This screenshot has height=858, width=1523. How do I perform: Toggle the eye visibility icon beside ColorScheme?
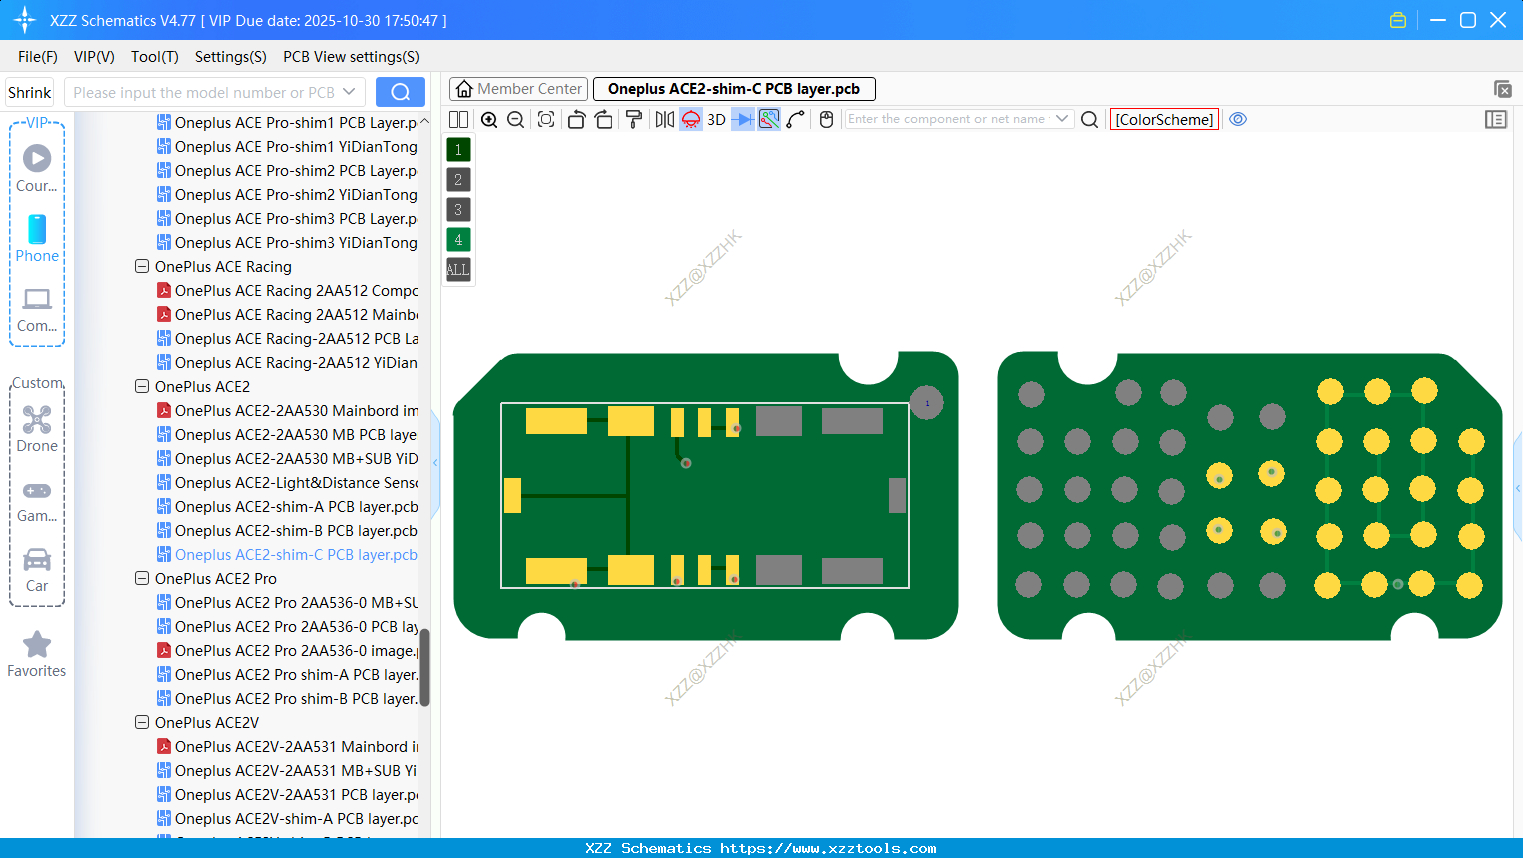click(1238, 119)
